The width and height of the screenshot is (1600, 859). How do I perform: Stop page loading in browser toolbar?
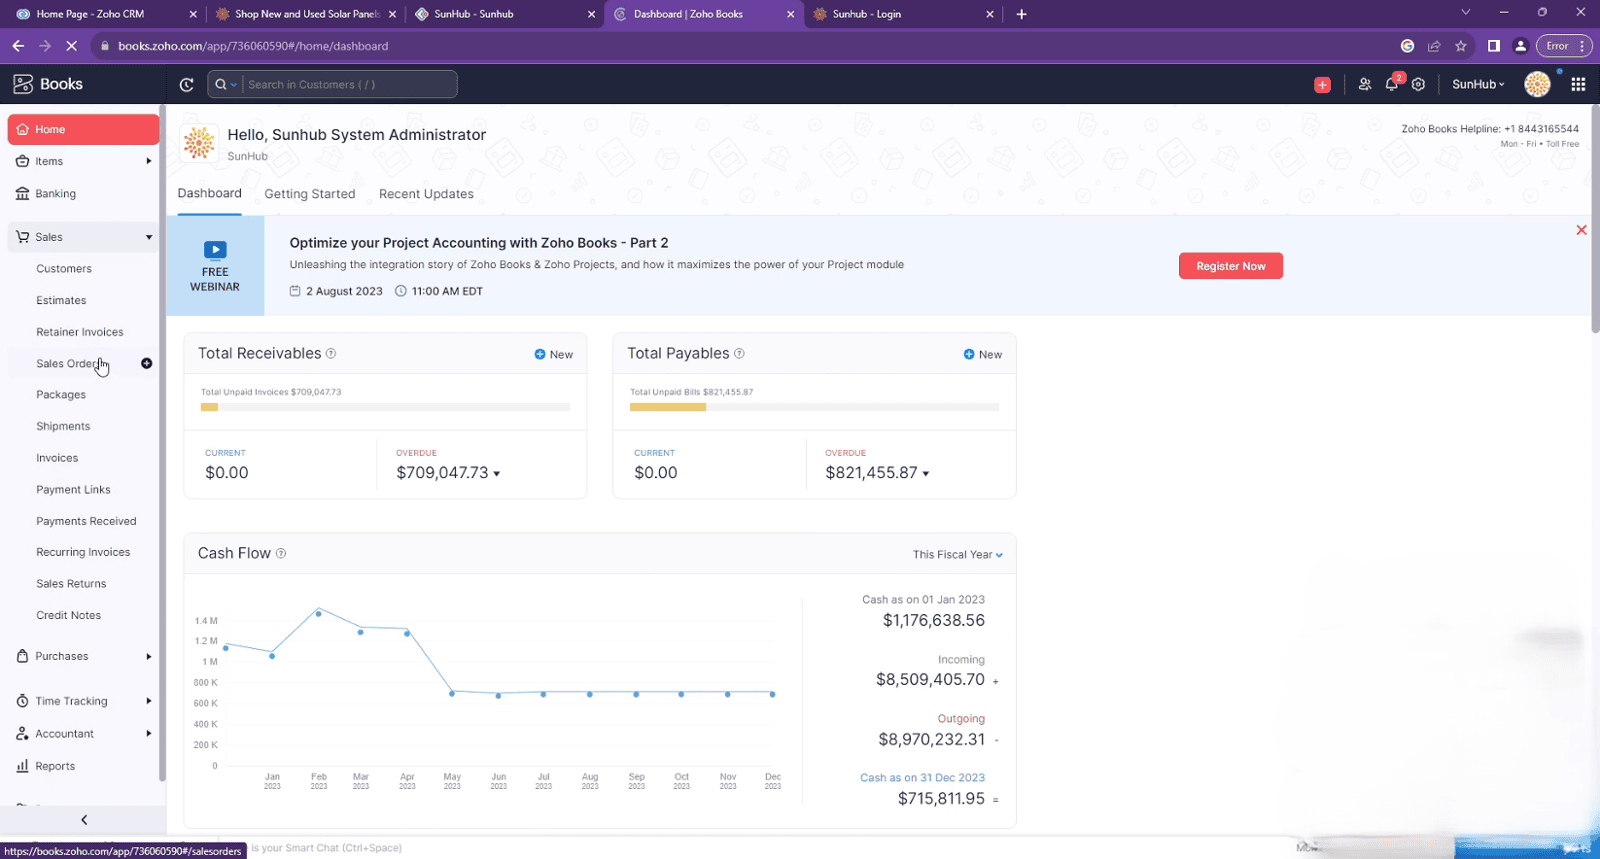[72, 46]
